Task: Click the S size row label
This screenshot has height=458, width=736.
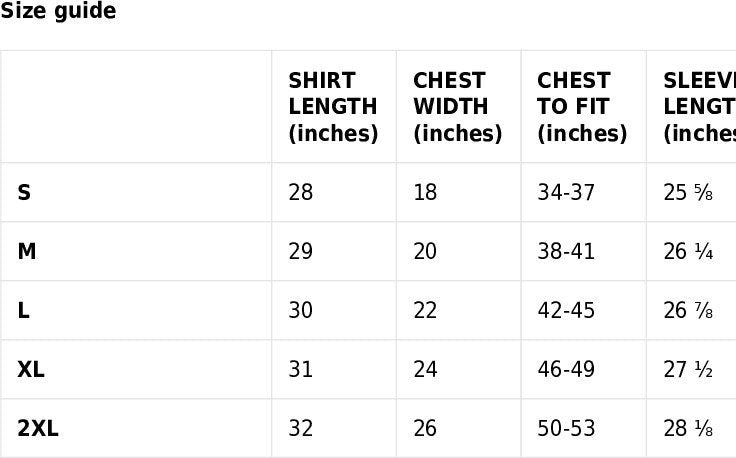Action: 24,192
